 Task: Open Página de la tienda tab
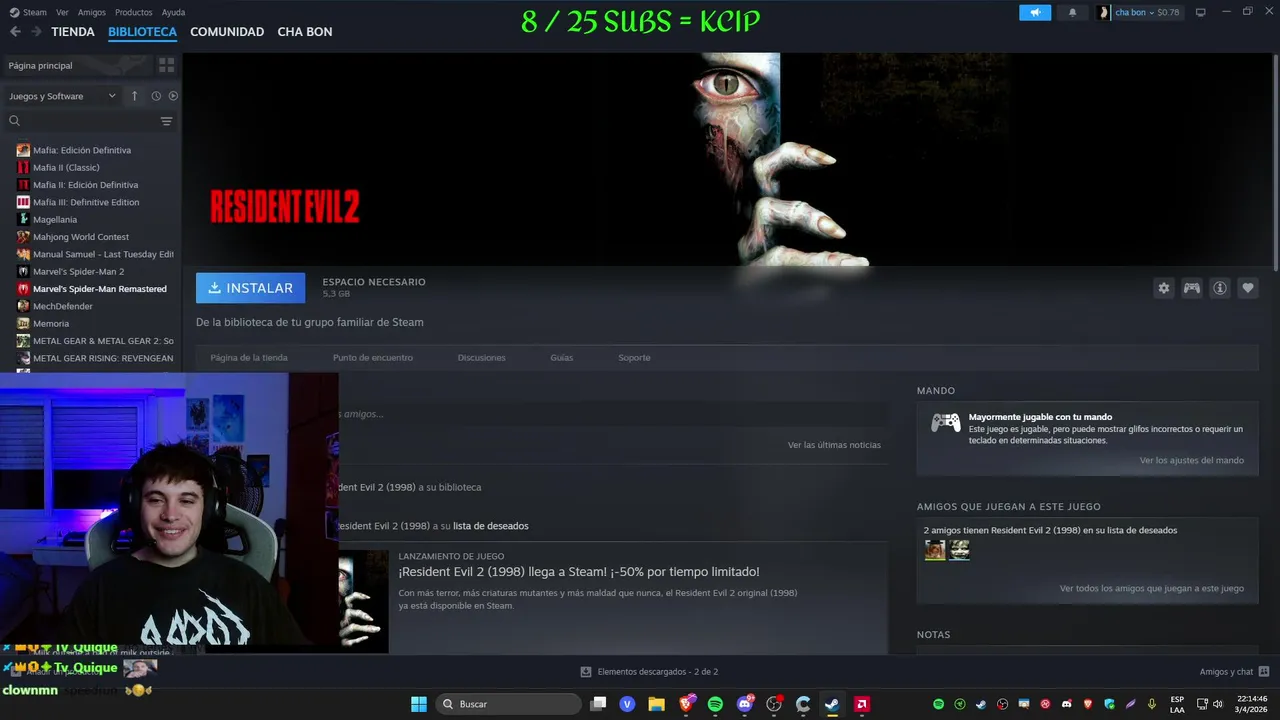(249, 357)
